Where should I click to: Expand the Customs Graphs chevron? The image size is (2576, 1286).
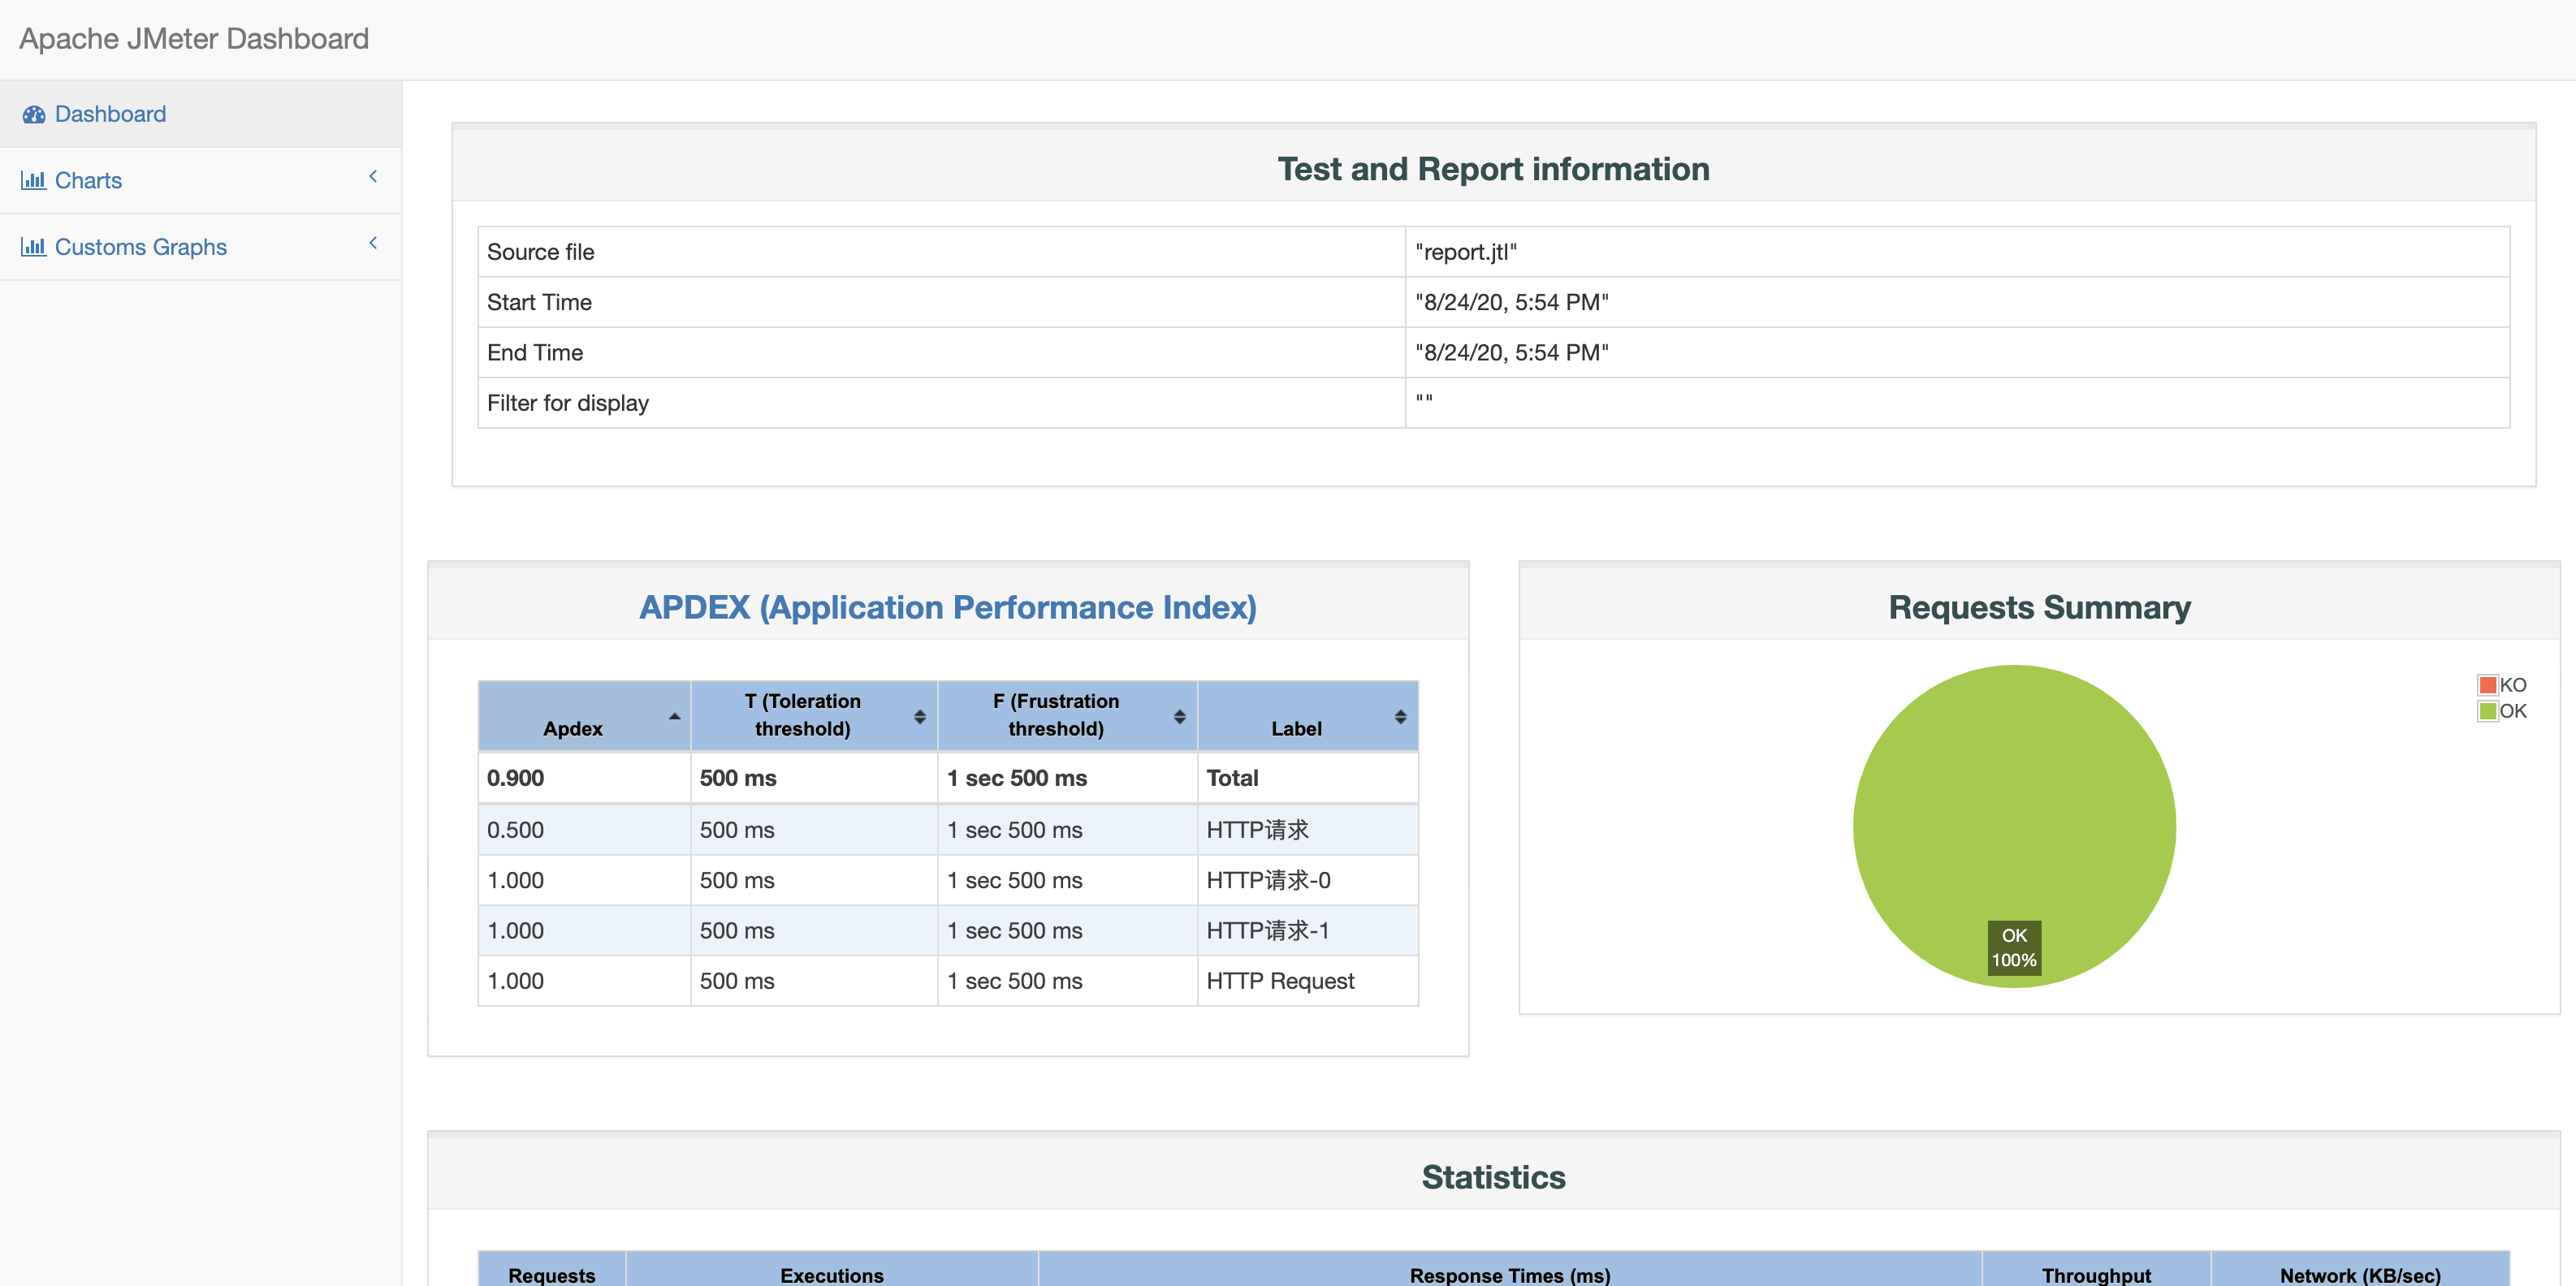pyautogui.click(x=373, y=243)
